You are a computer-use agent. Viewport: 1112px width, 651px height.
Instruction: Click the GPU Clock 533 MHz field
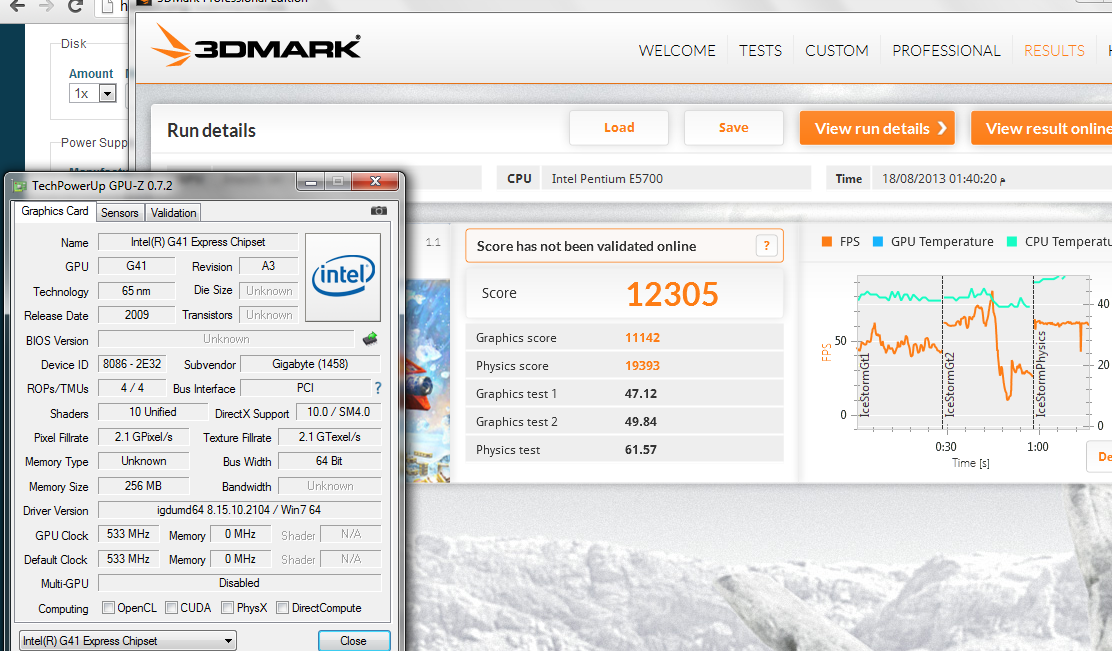click(128, 534)
